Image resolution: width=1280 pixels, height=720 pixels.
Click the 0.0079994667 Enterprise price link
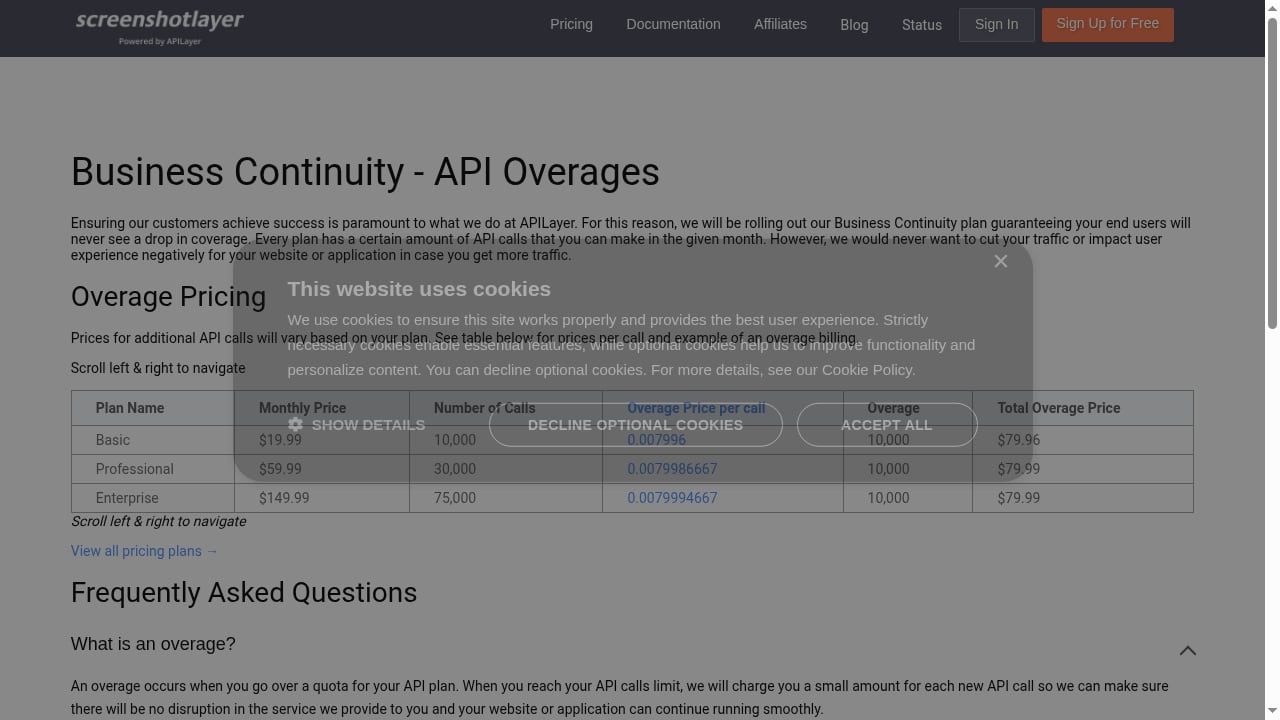tap(672, 498)
